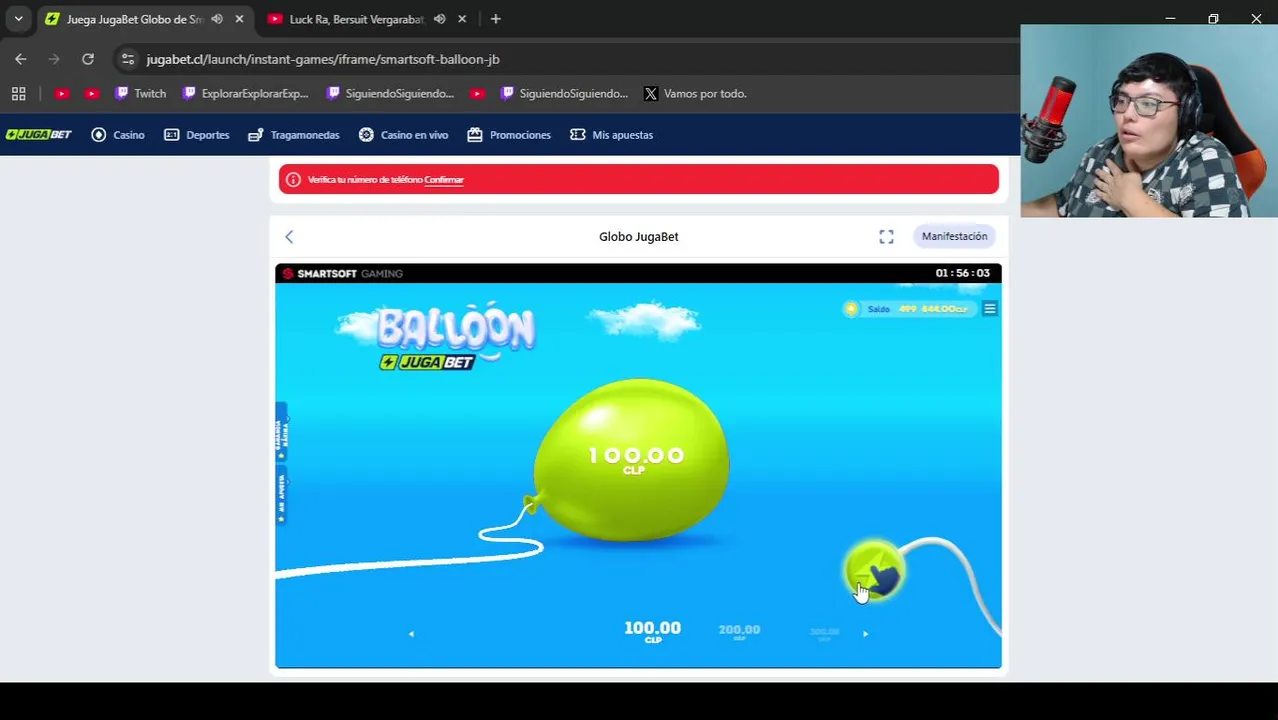Click the Globo JugaBet title text
This screenshot has width=1278, height=720.
tap(638, 237)
